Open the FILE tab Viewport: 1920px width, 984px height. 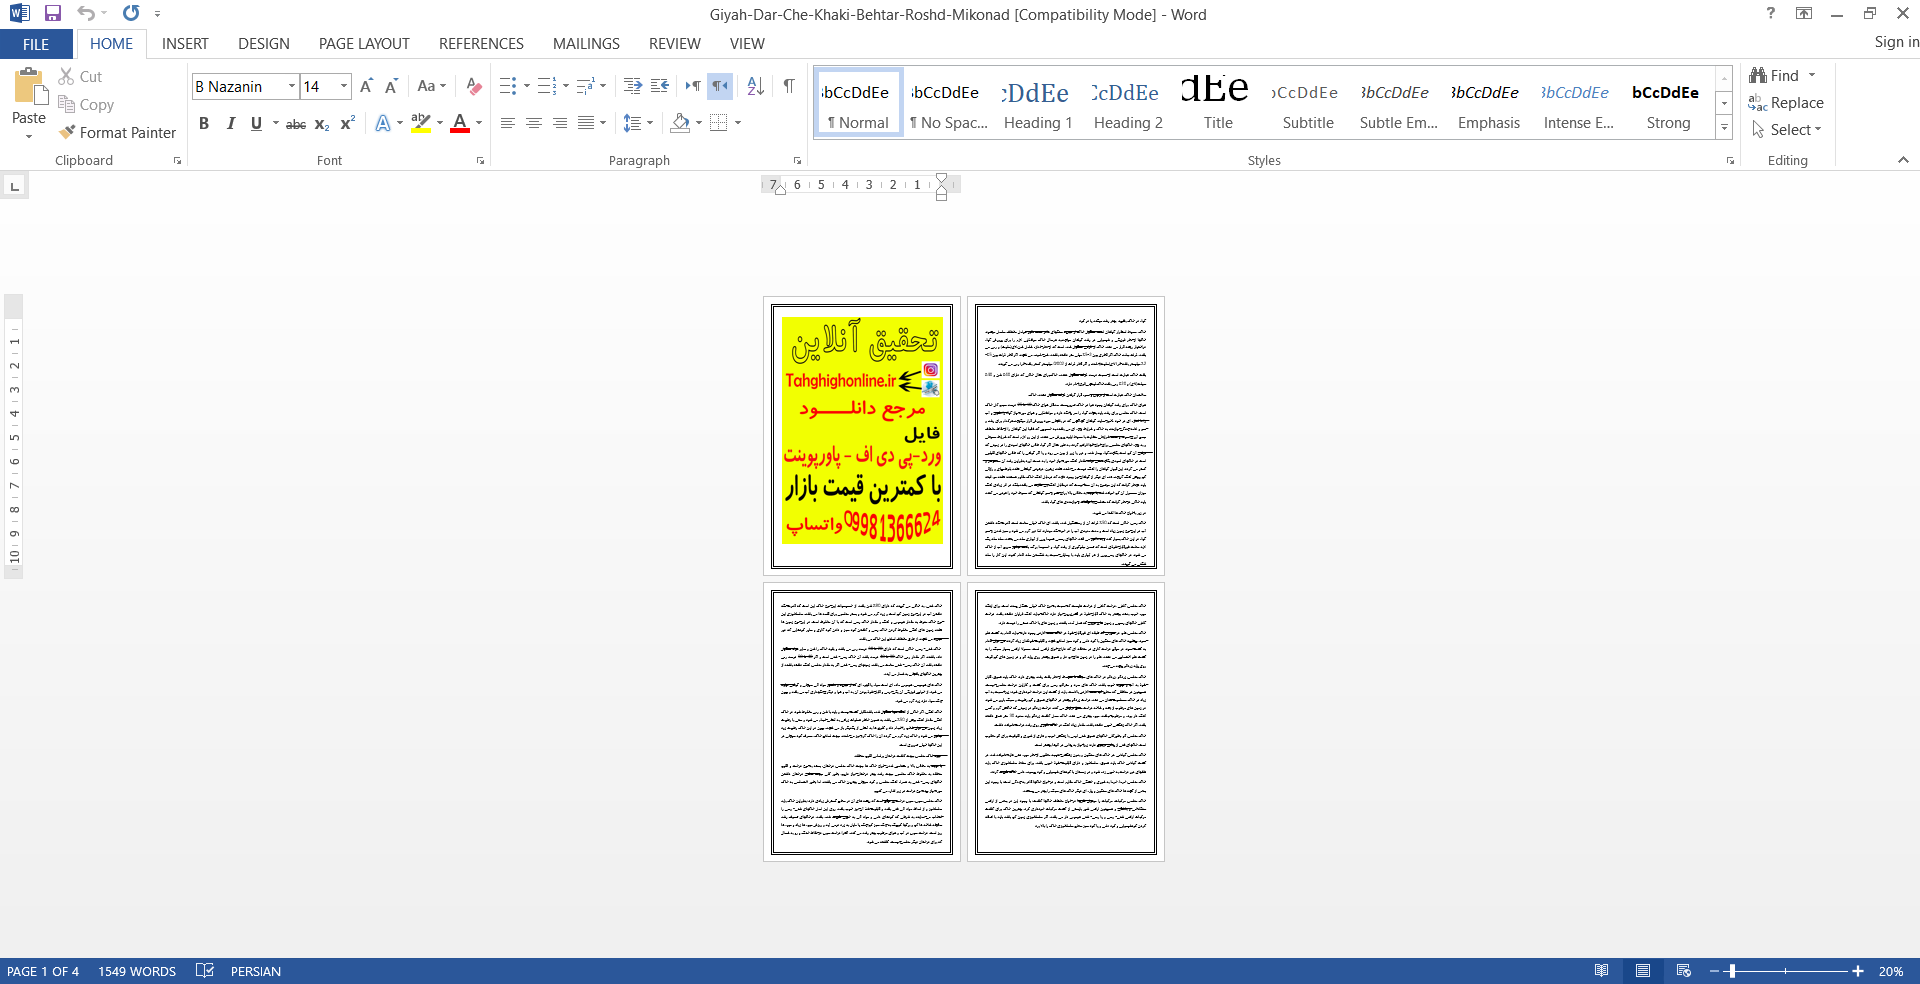(x=36, y=44)
